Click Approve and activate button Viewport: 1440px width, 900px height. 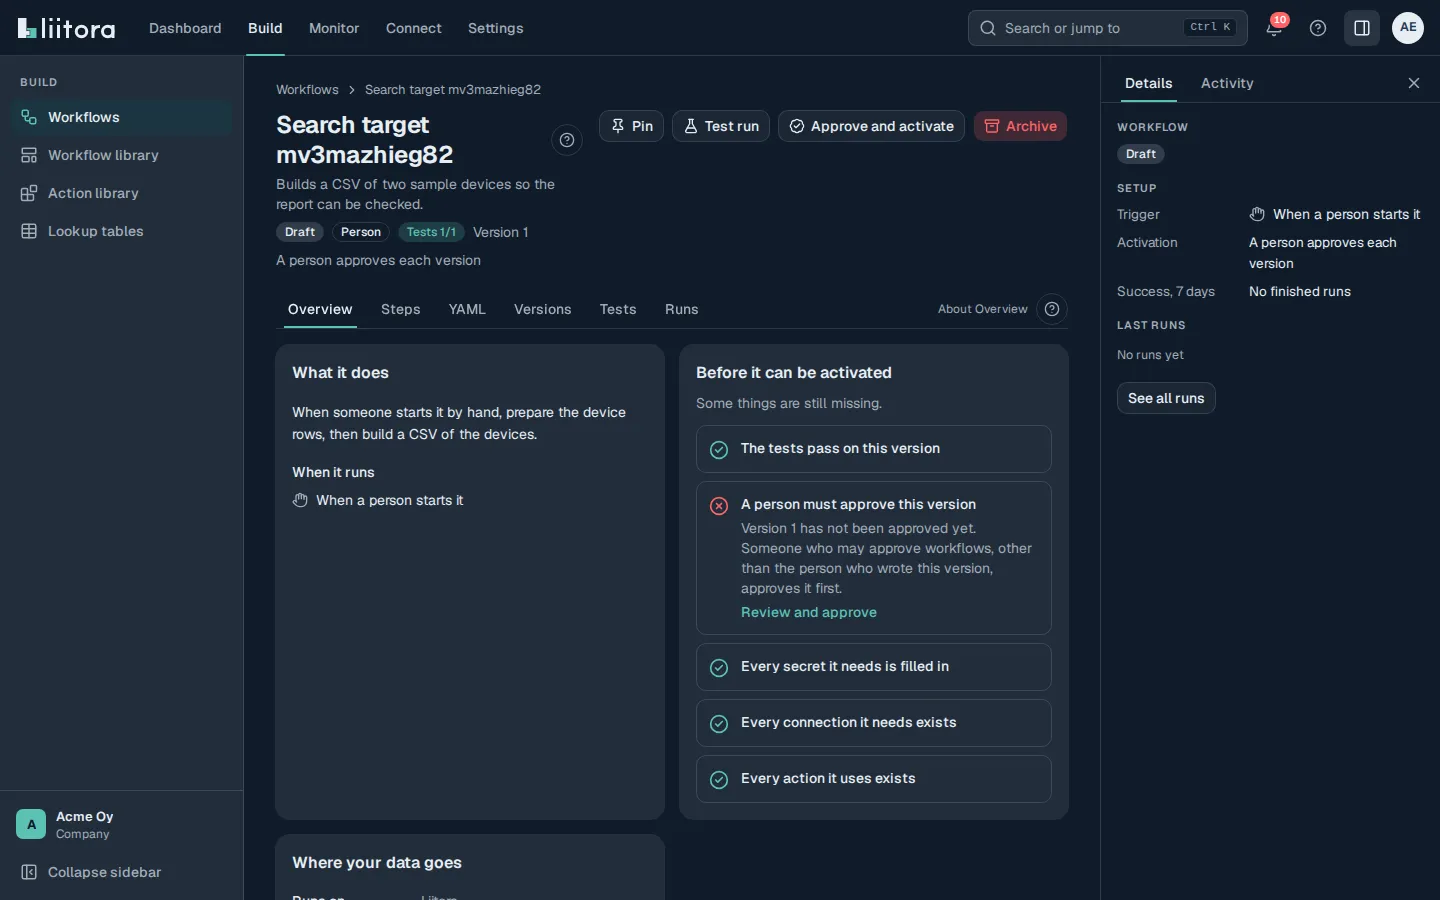pyautogui.click(x=871, y=126)
